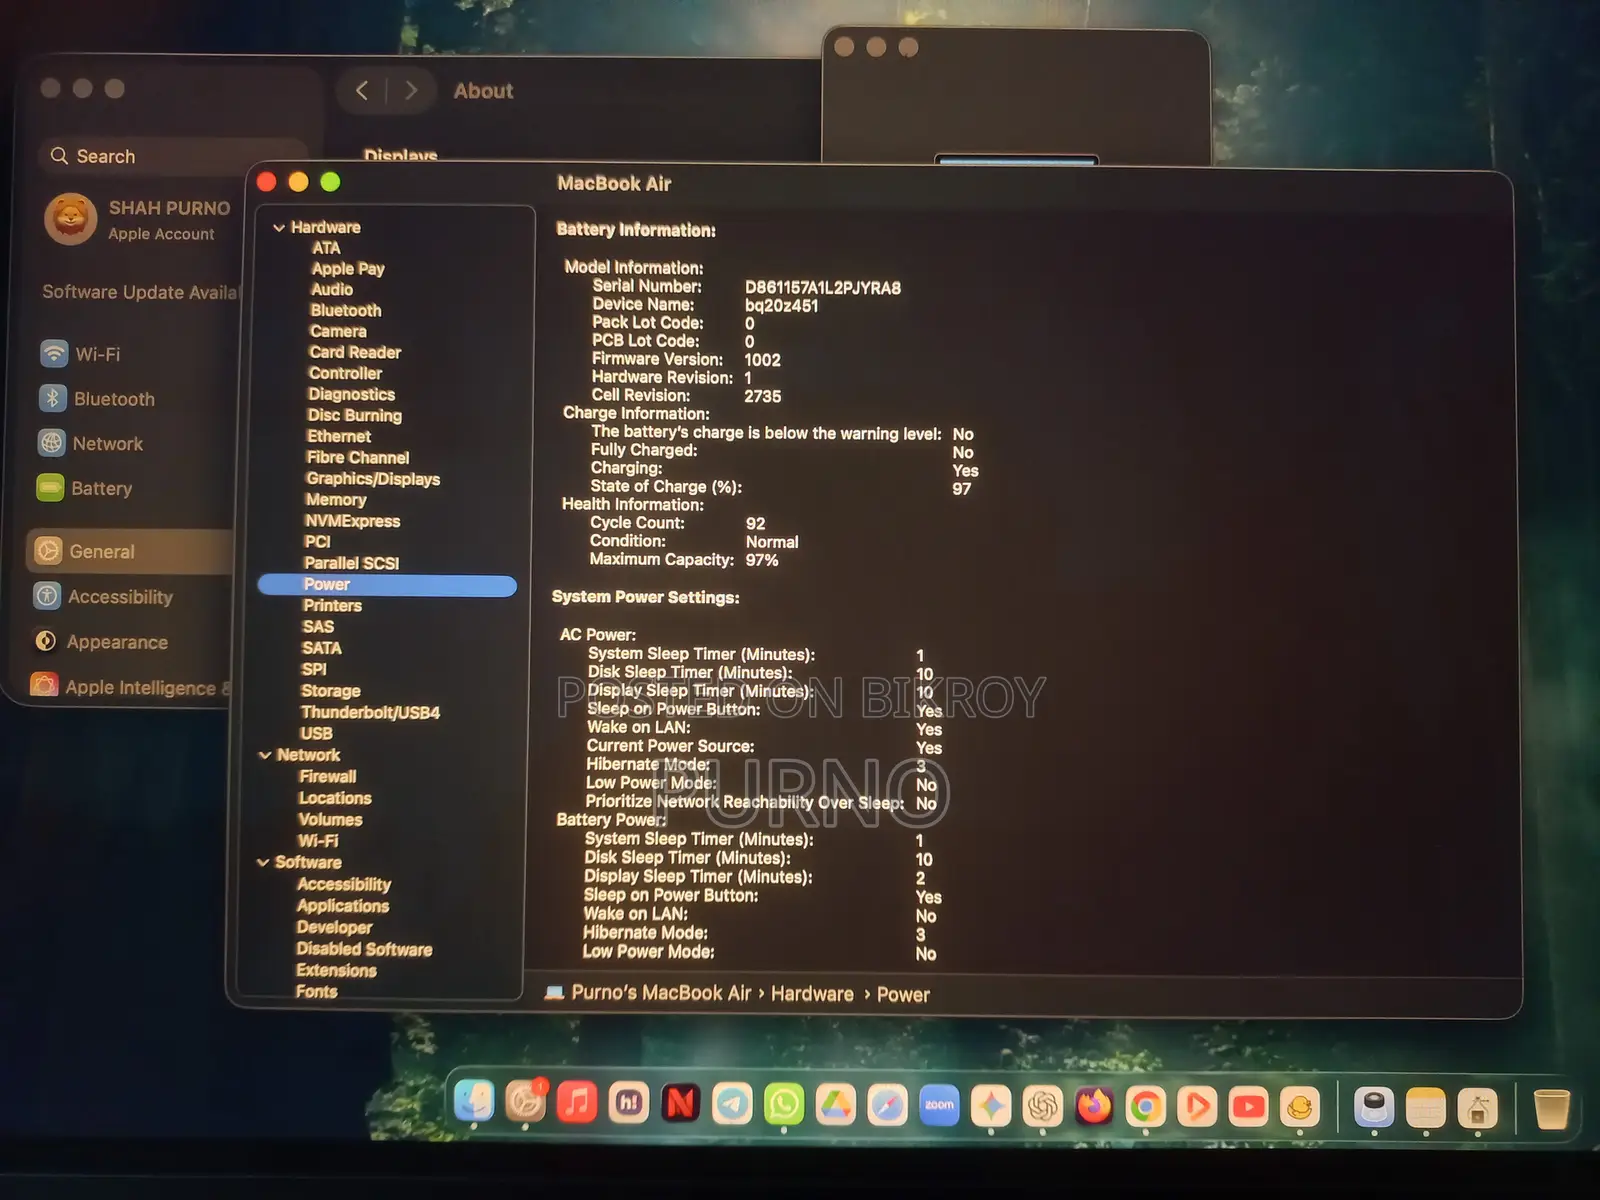Open Cyberduck from the Dock
The image size is (1600, 1200).
click(x=1300, y=1107)
